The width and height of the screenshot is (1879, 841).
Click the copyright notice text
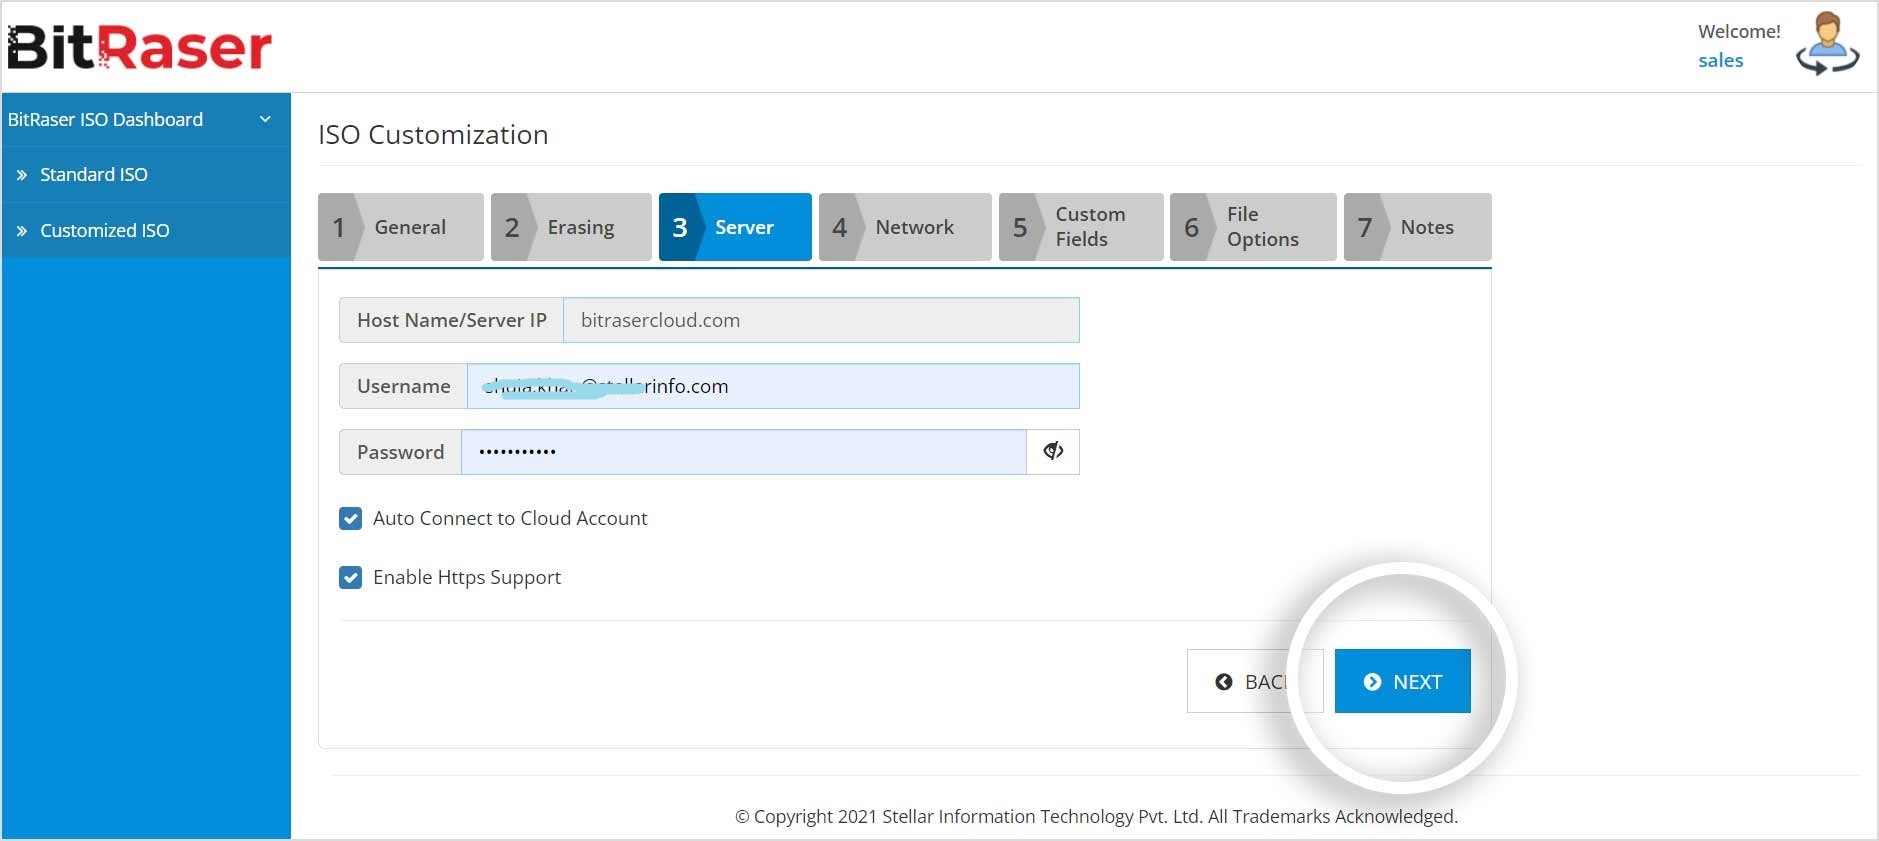(x=1096, y=816)
